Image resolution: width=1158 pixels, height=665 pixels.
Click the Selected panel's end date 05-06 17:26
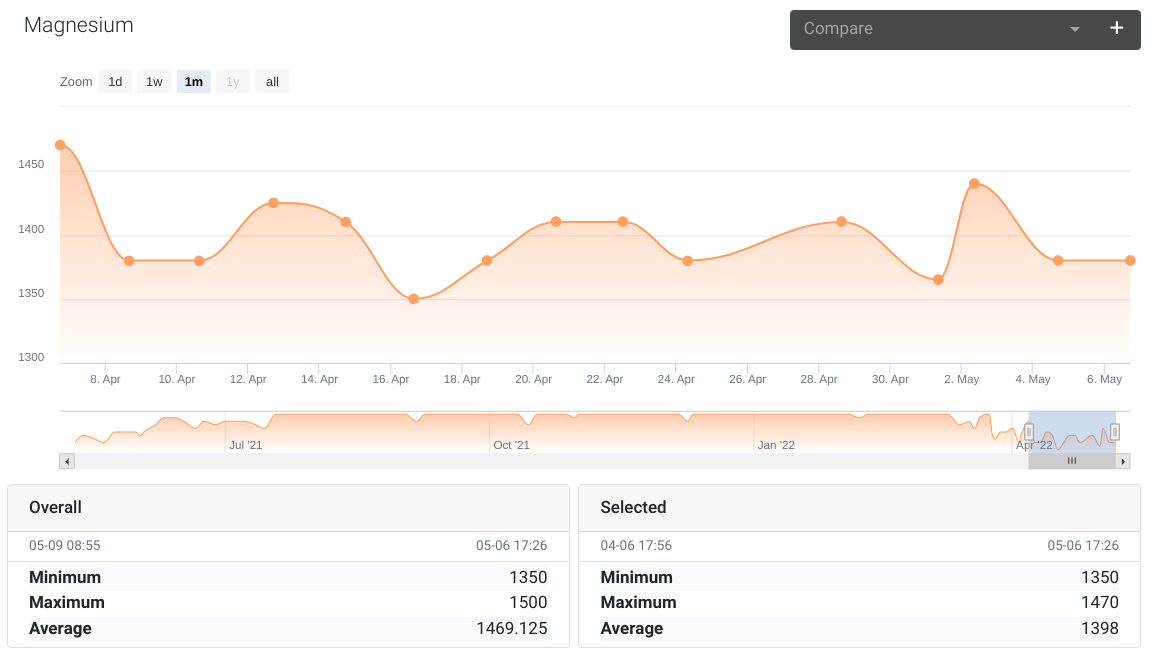click(x=1083, y=546)
